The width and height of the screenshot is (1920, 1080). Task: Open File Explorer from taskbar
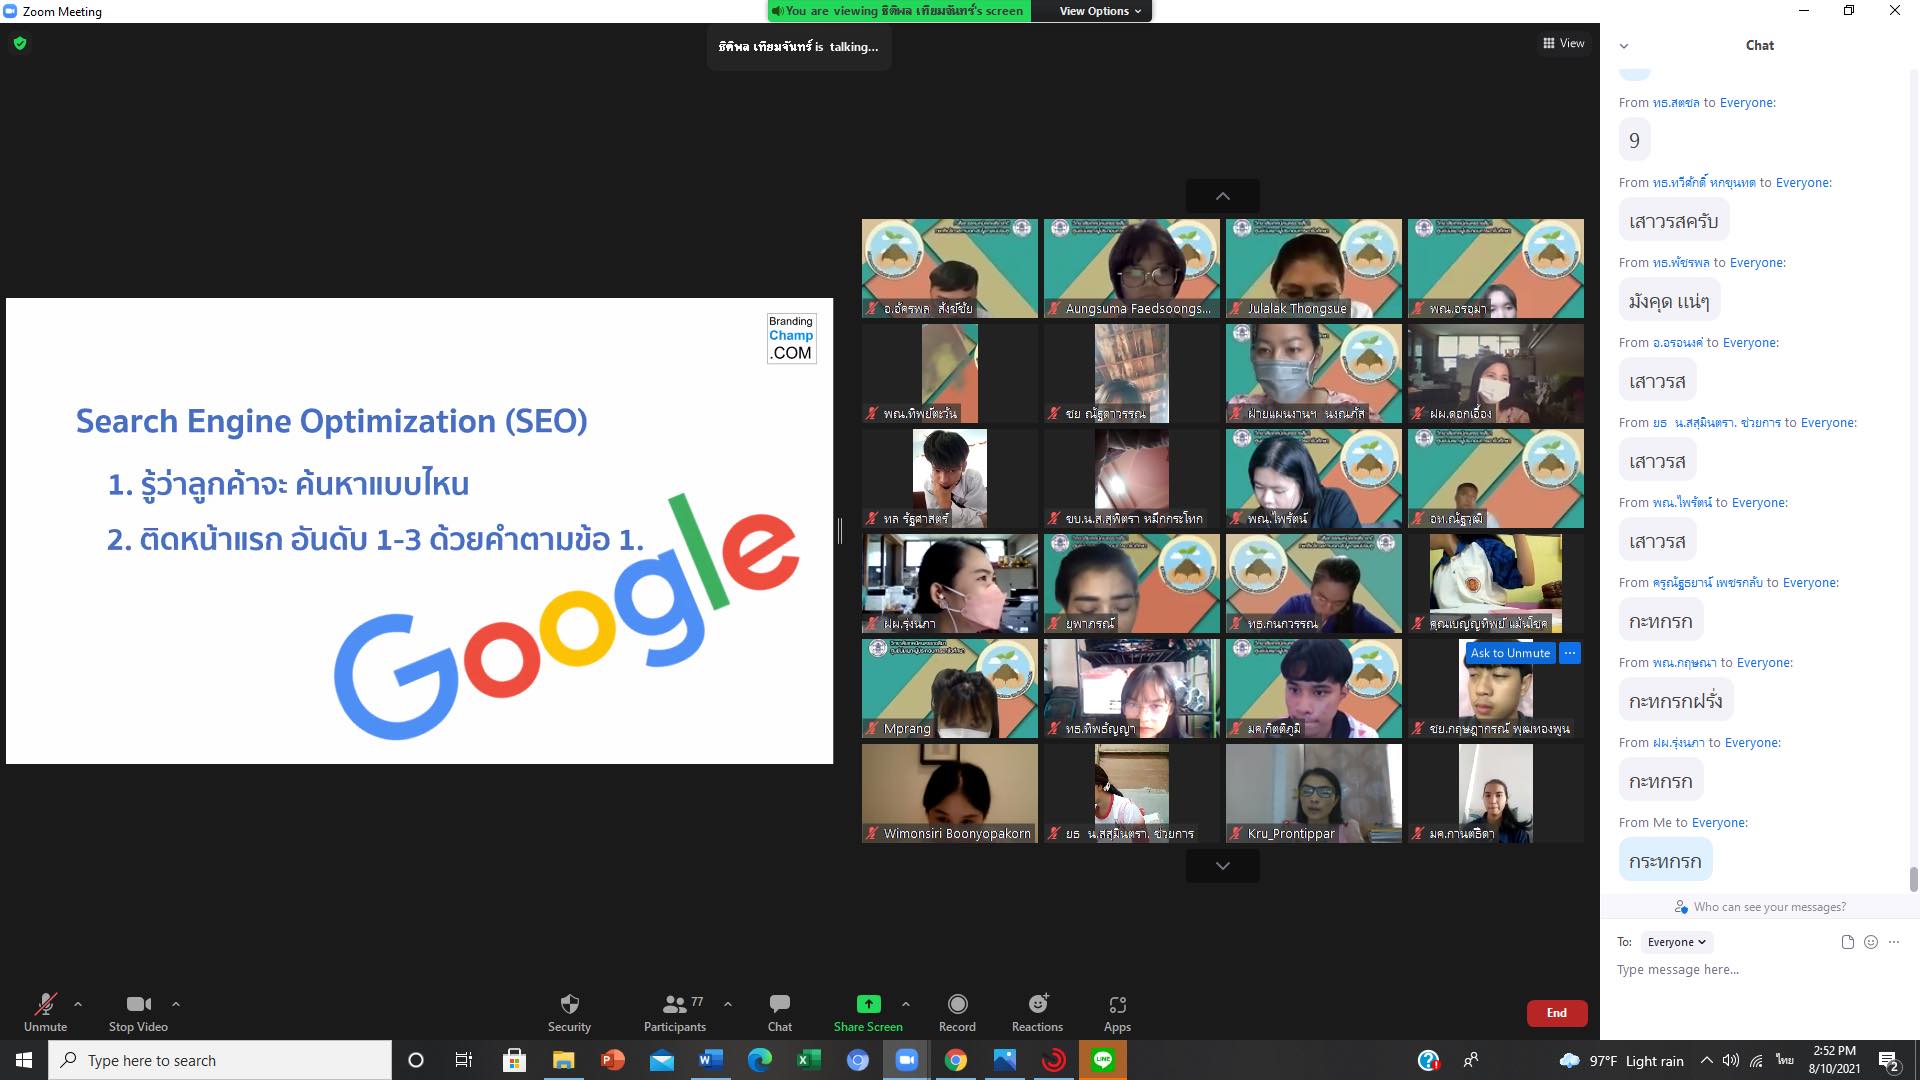(x=563, y=1060)
